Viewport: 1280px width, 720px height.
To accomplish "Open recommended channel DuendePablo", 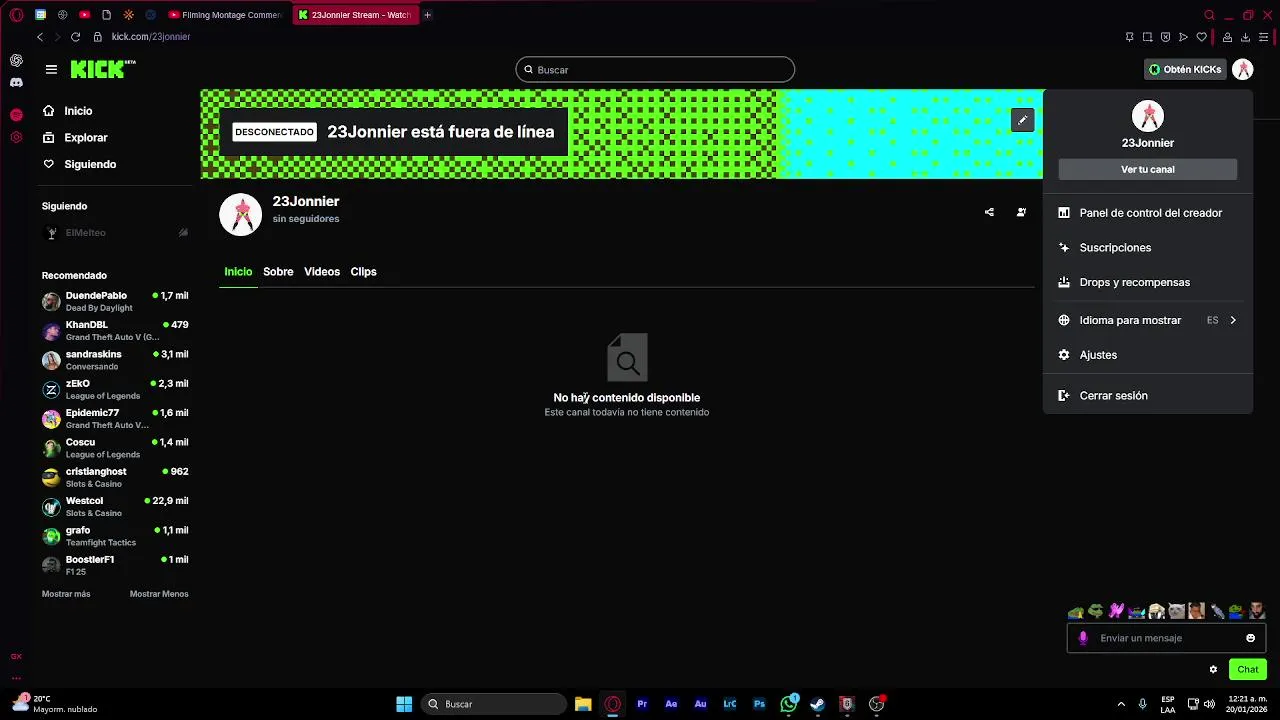I will 115,302.
